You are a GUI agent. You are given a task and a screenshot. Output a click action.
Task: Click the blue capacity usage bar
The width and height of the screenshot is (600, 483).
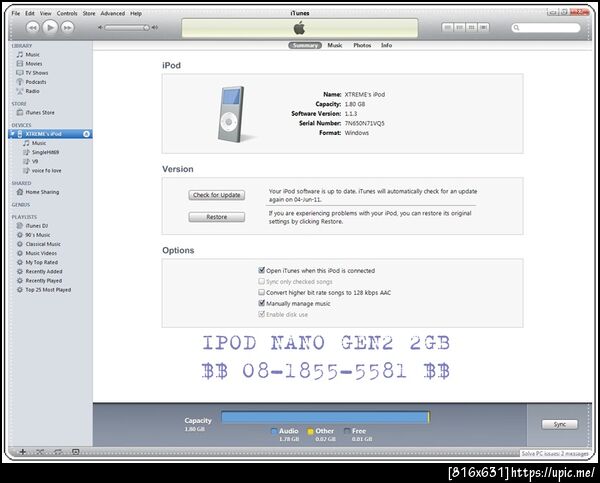coord(324,417)
